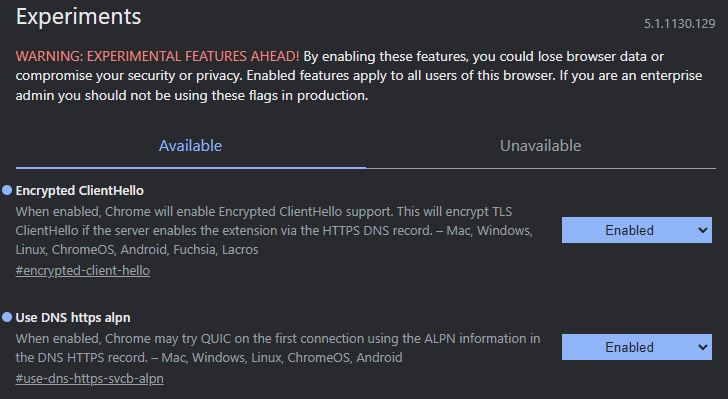Click the enterprise admin warning sentence
The height and width of the screenshot is (399, 728).
tap(359, 85)
